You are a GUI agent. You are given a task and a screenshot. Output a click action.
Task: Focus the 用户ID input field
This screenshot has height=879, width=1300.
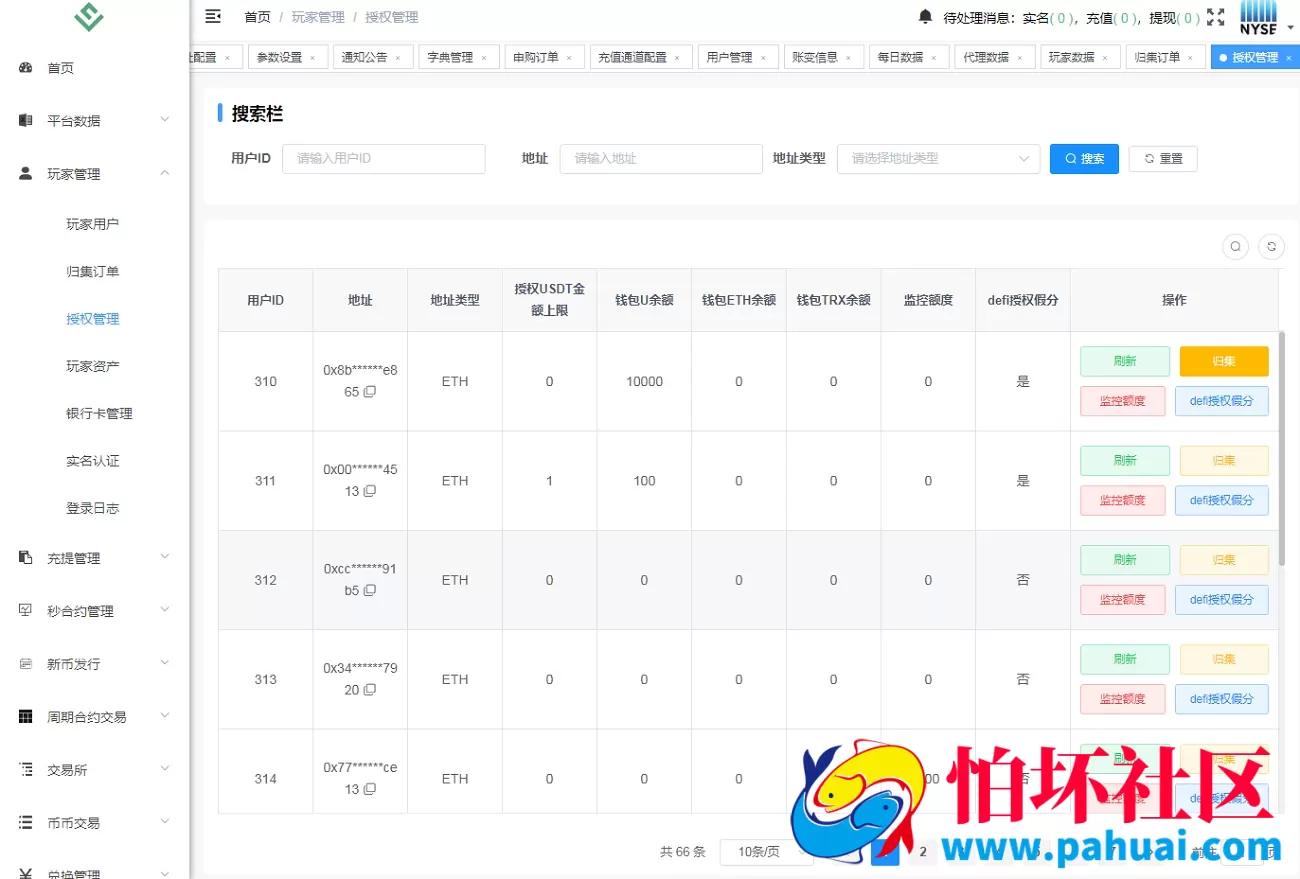pos(384,158)
